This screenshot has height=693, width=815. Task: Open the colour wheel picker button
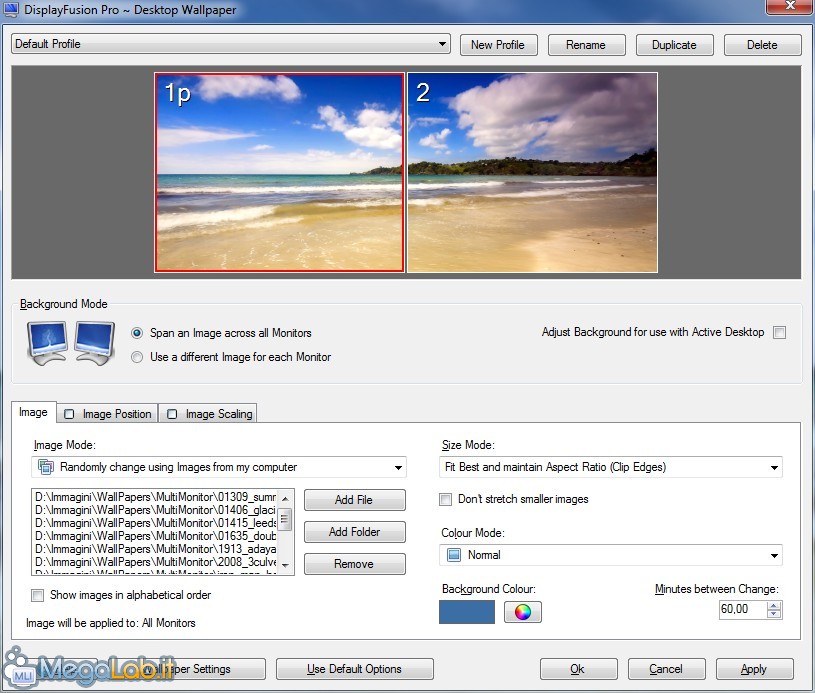522,612
